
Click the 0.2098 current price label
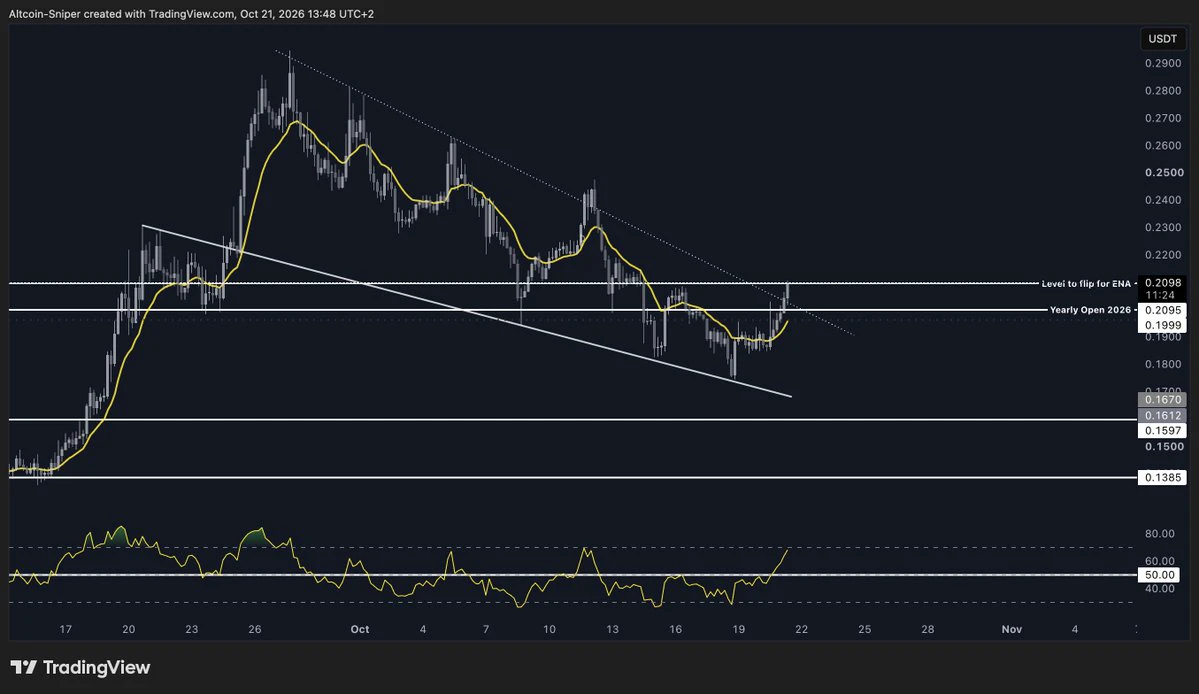point(1162,283)
